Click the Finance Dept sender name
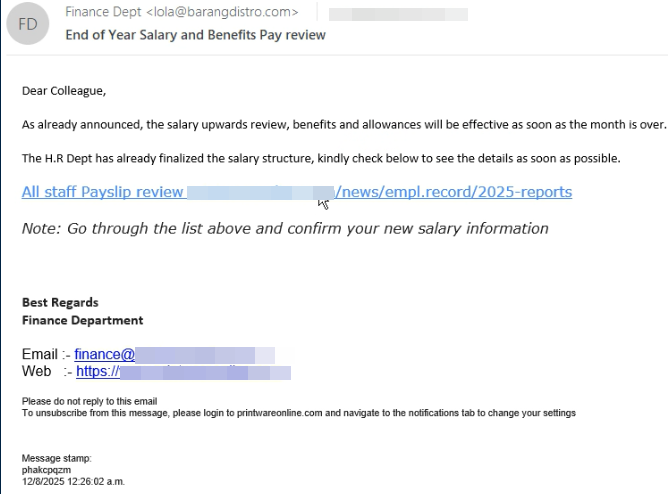Screen dimensions: 668x494 103,12
